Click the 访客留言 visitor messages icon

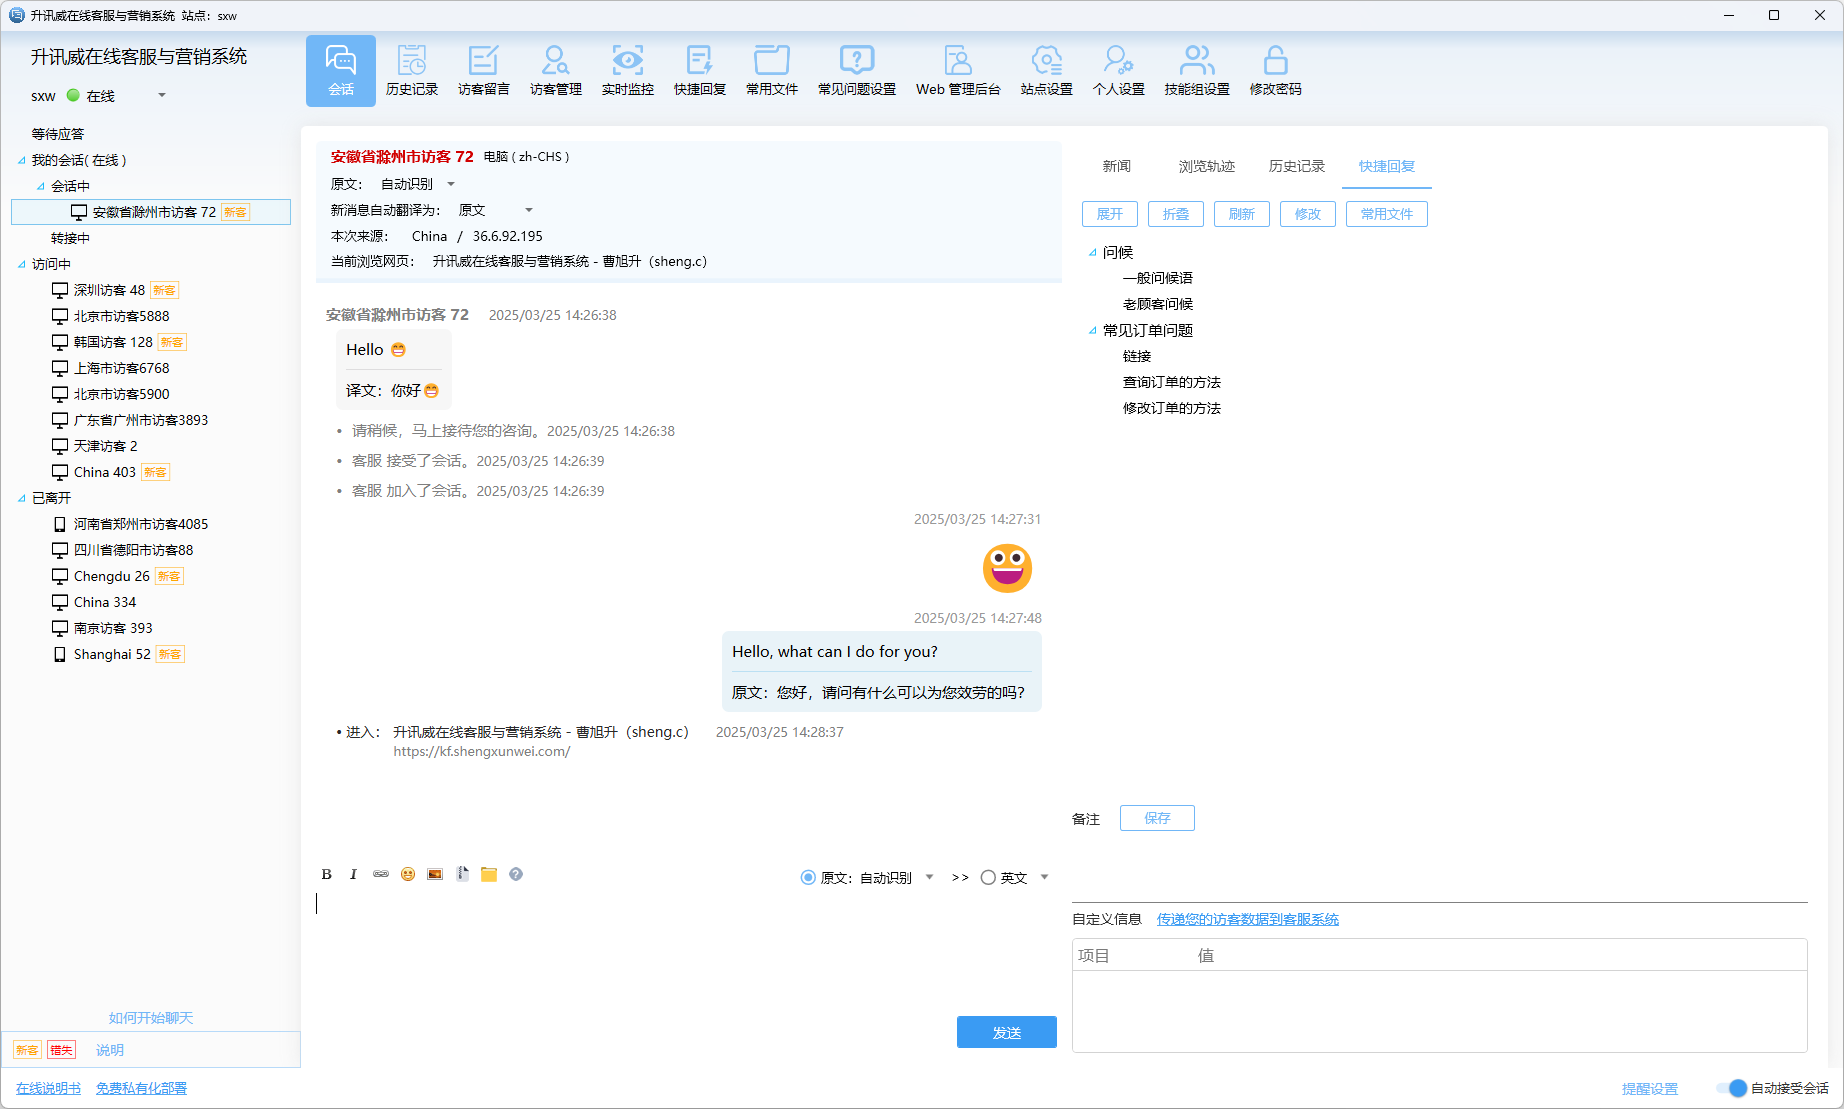click(483, 70)
